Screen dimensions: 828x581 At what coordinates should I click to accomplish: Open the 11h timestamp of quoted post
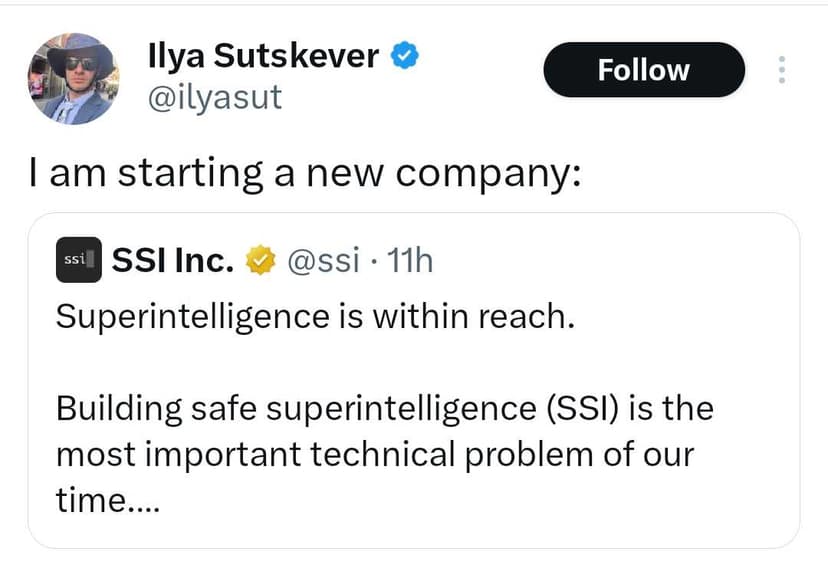(409, 261)
